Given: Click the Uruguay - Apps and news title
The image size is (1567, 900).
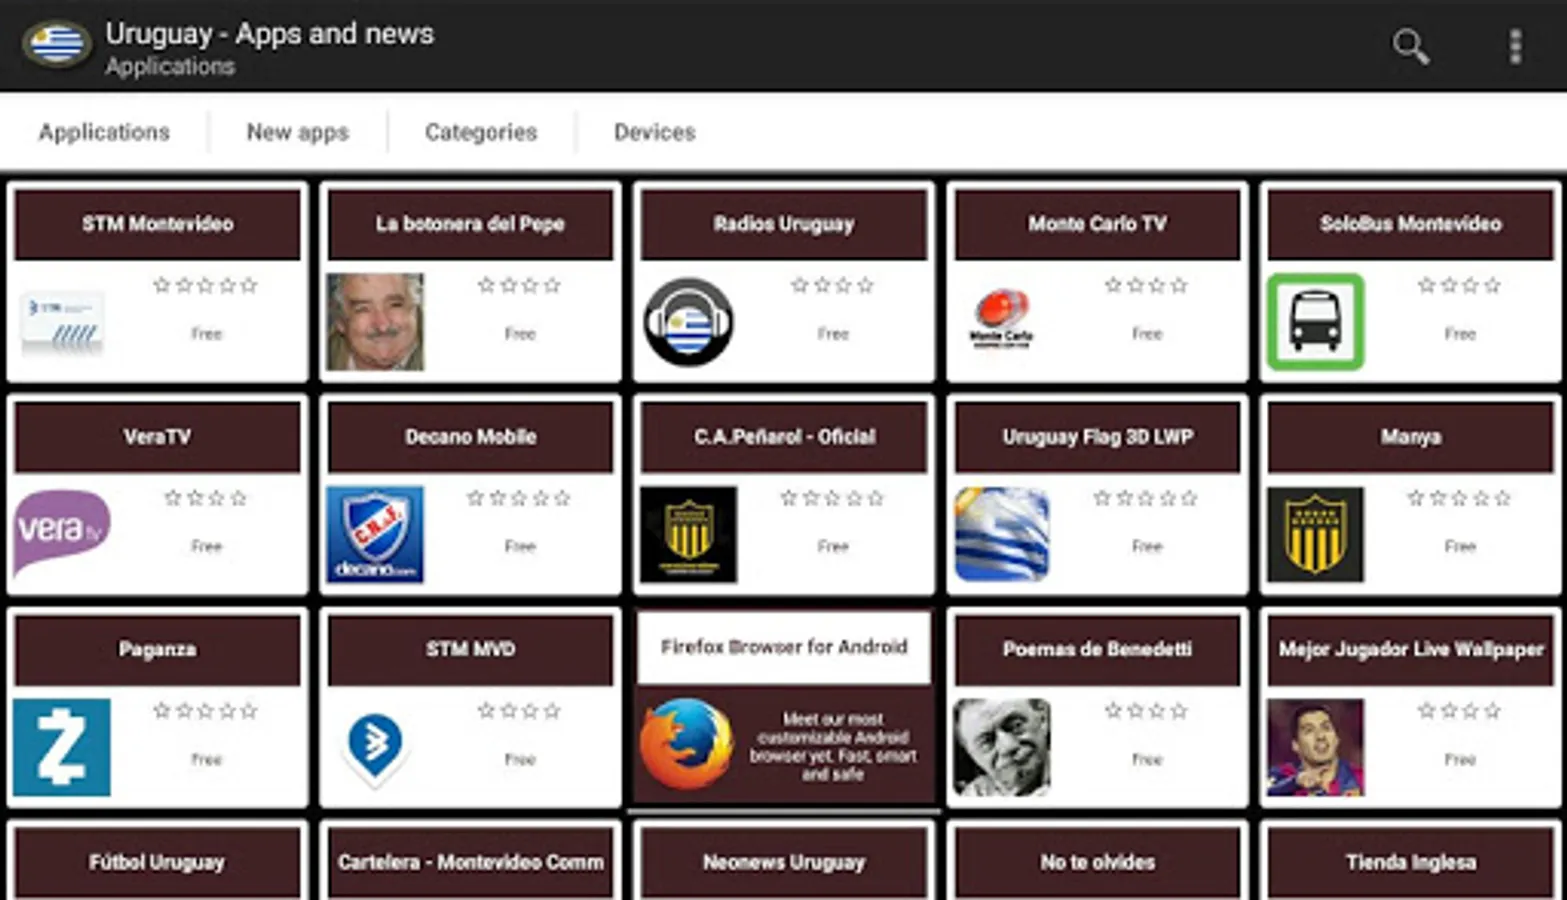Looking at the screenshot, I should tap(270, 34).
